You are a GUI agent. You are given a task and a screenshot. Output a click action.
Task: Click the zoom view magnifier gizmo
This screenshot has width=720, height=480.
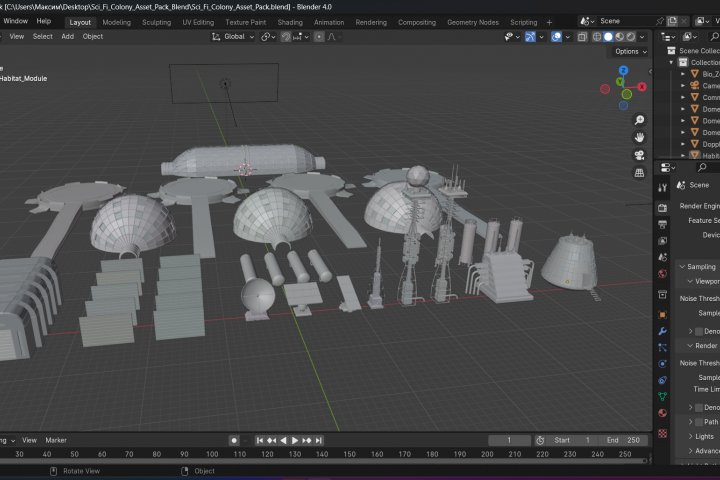coord(639,120)
